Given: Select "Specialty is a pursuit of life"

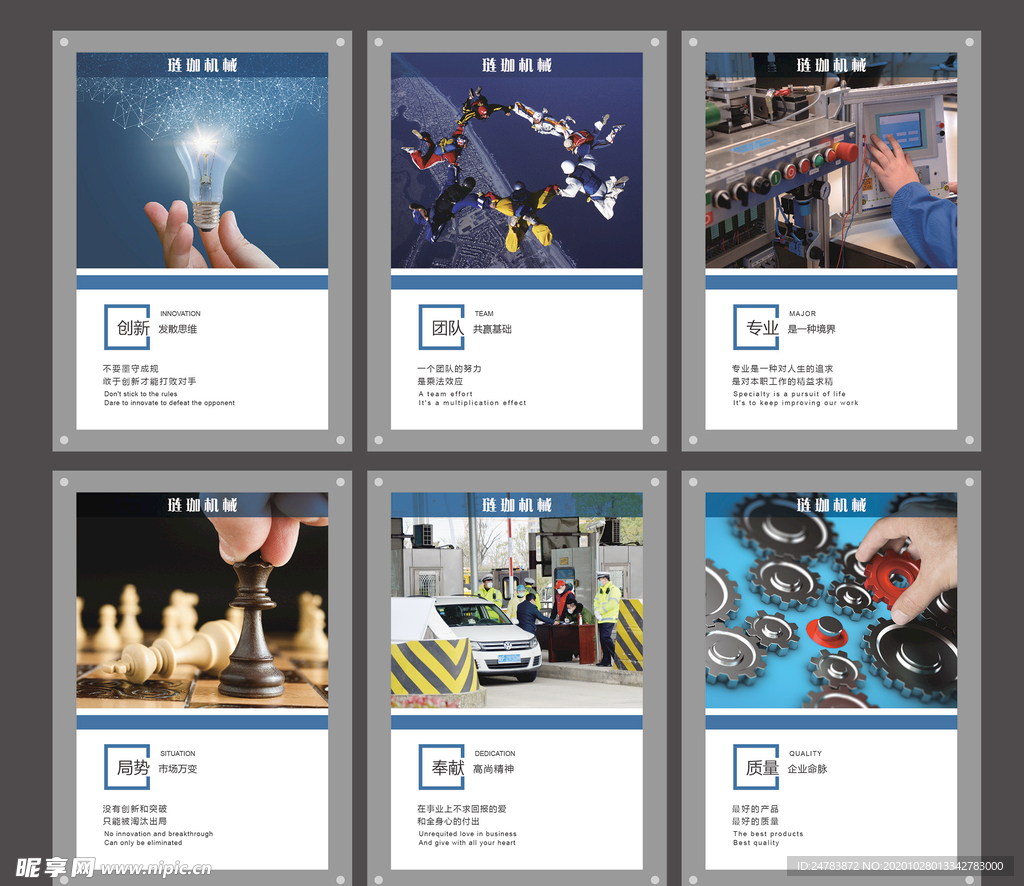Looking at the screenshot, I should [x=789, y=394].
